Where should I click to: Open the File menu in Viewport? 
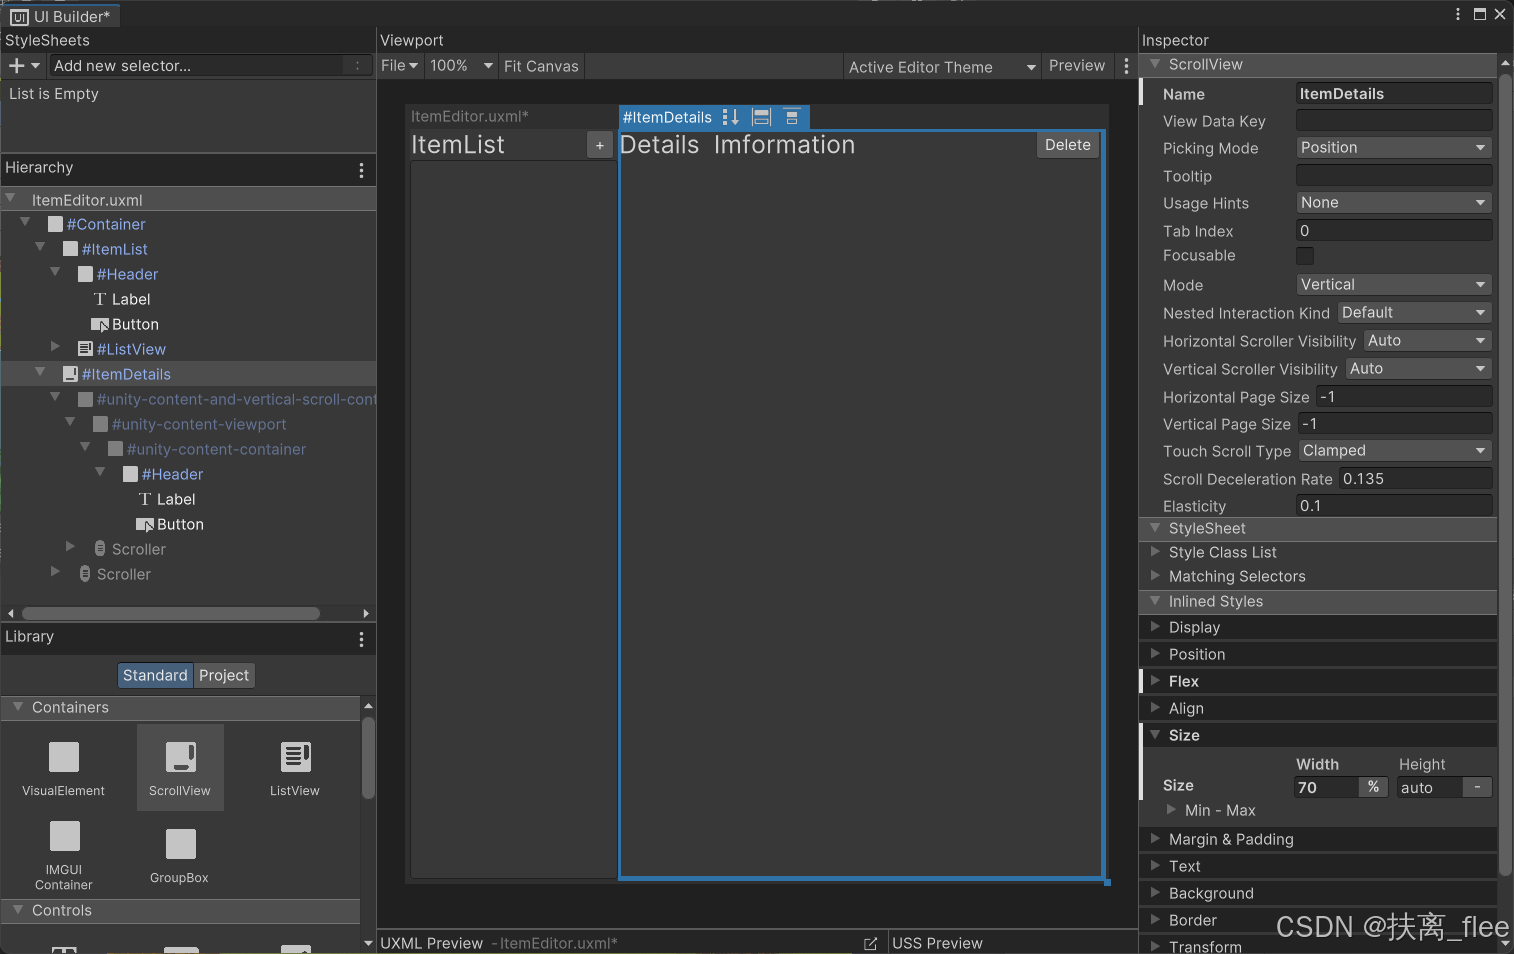399,66
